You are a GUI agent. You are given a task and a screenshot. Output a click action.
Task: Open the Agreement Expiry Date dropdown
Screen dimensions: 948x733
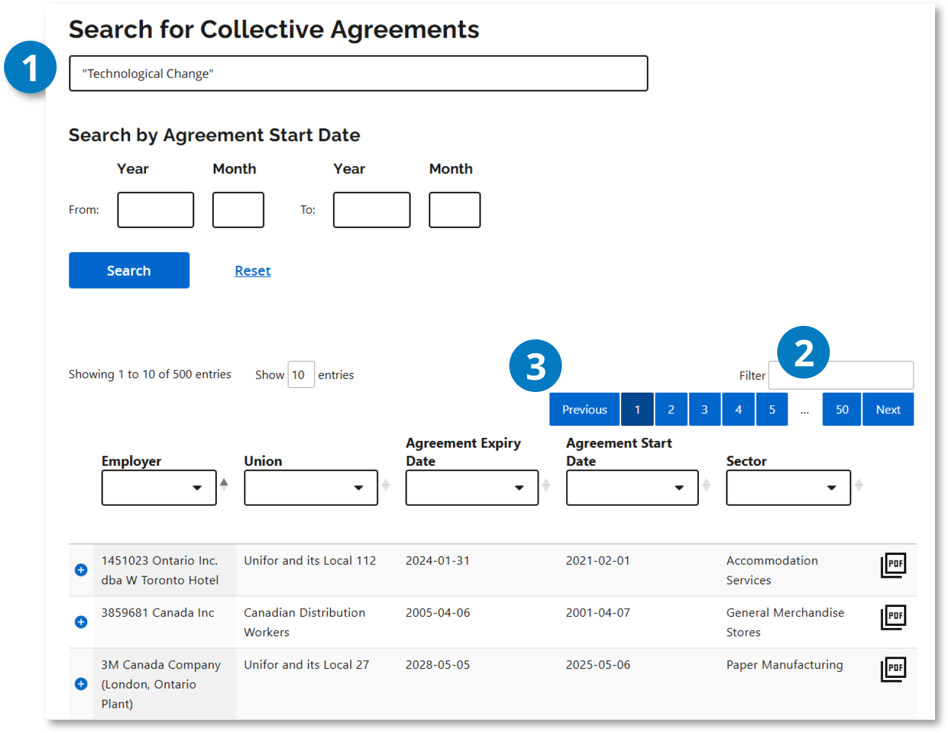(472, 487)
